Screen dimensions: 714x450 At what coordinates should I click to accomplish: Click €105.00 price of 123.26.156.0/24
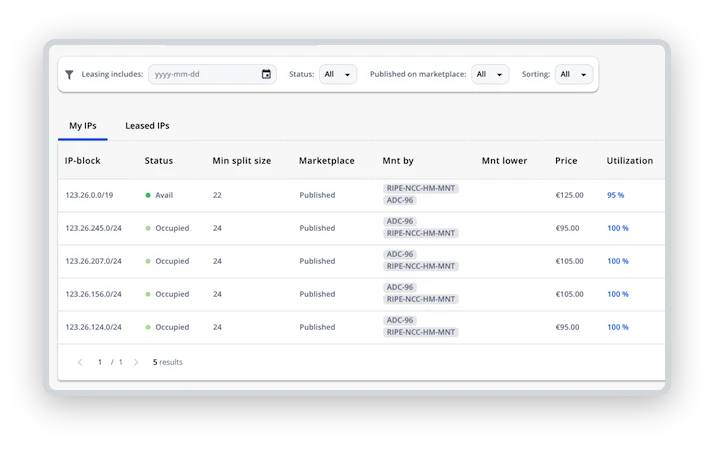tap(569, 294)
